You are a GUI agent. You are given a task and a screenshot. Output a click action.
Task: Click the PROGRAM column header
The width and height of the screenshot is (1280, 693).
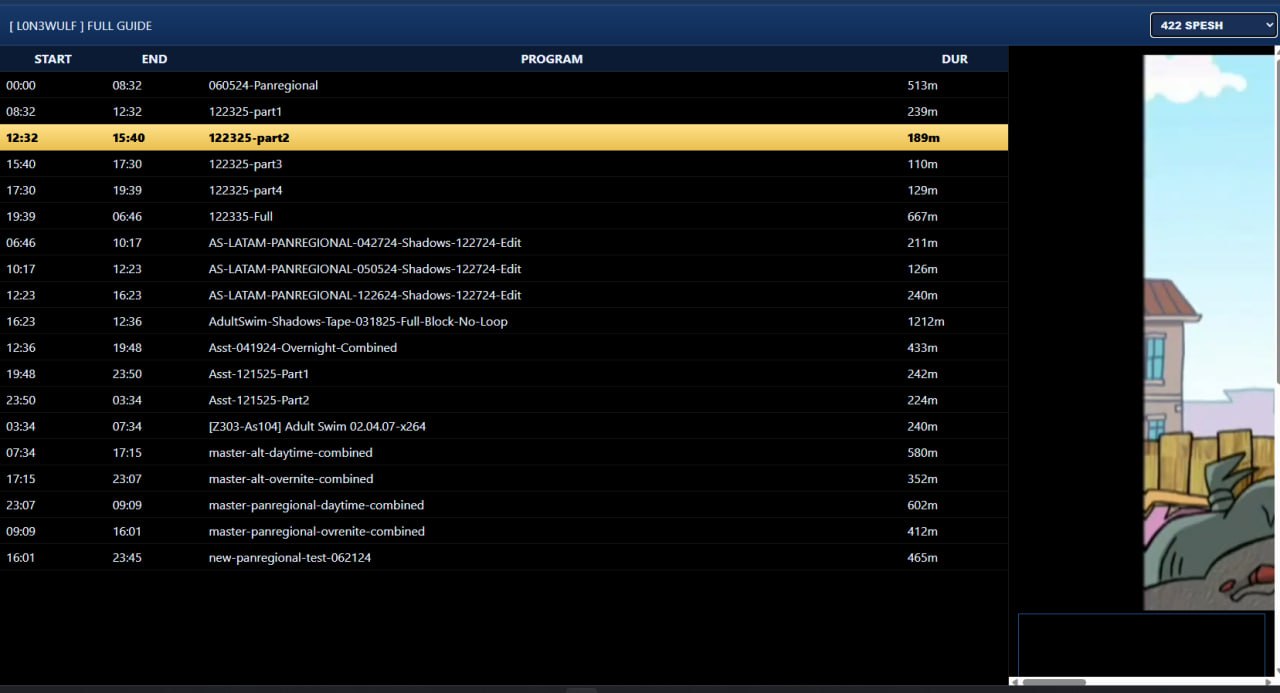click(x=551, y=59)
